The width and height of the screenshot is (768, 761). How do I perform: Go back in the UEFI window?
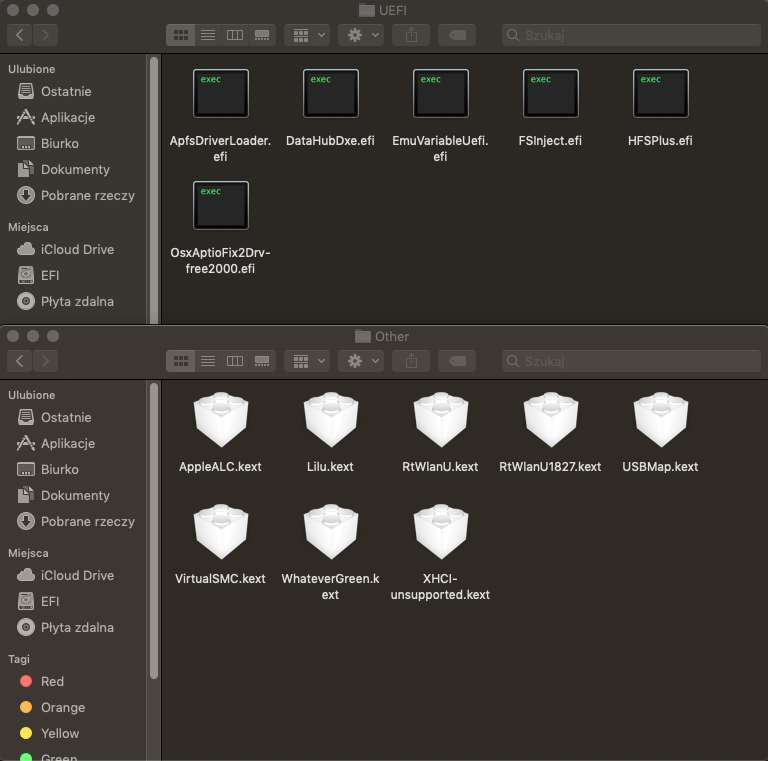click(20, 35)
